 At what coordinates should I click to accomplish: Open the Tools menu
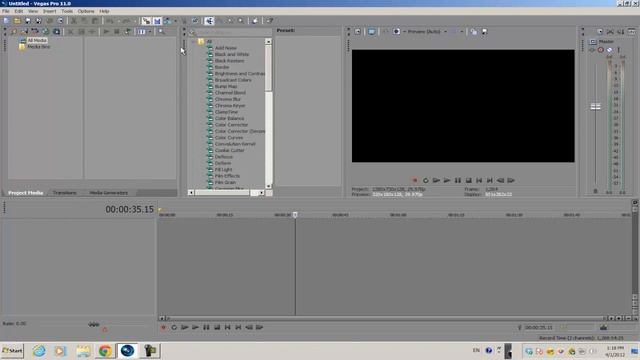[x=67, y=11]
